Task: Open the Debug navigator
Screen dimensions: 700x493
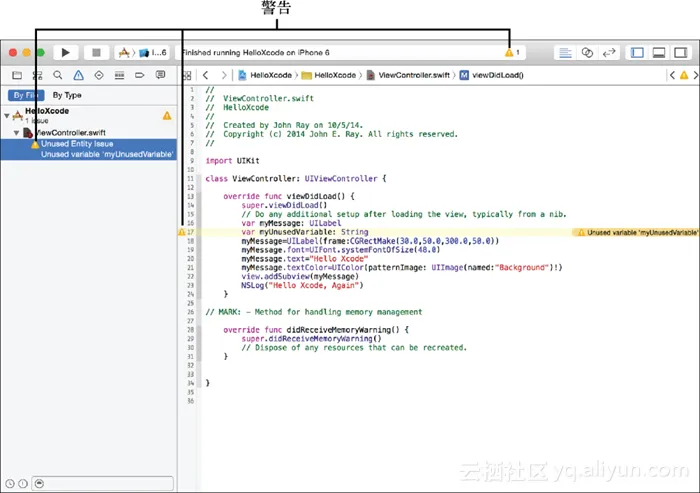Action: pos(119,75)
